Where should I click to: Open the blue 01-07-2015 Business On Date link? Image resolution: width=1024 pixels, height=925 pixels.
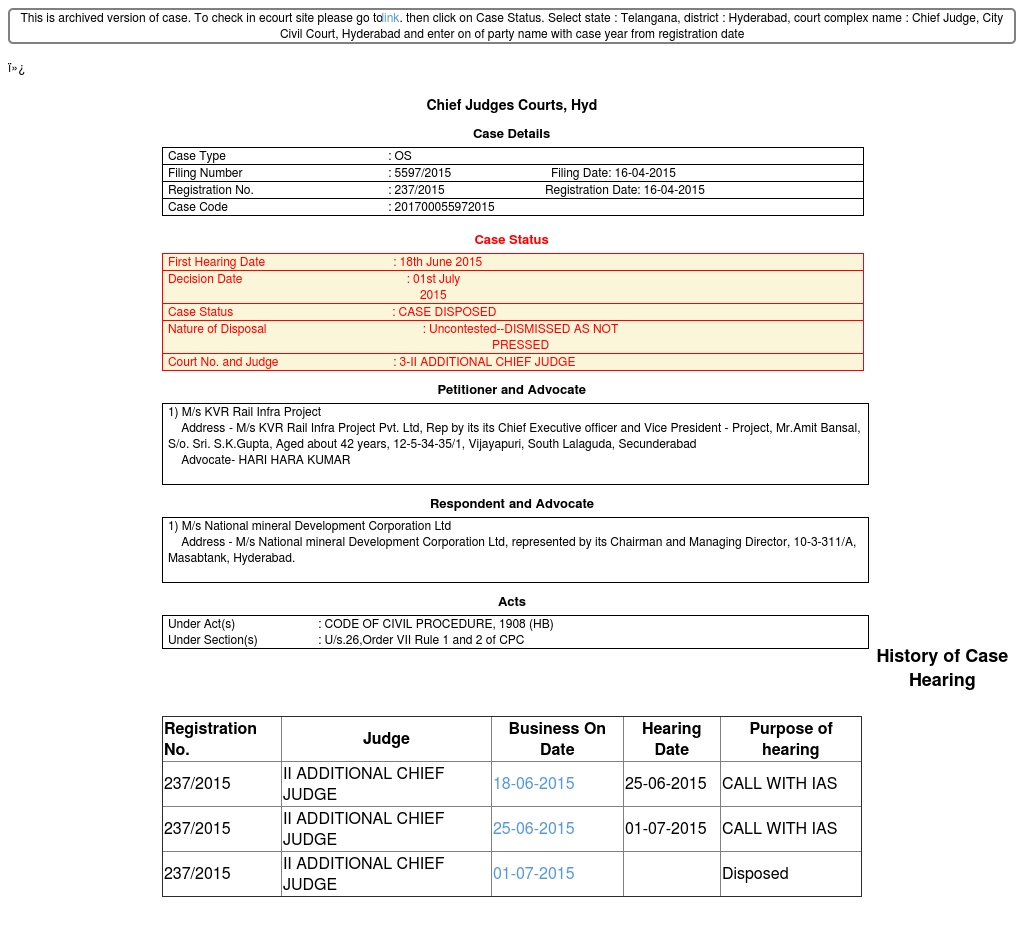(533, 873)
